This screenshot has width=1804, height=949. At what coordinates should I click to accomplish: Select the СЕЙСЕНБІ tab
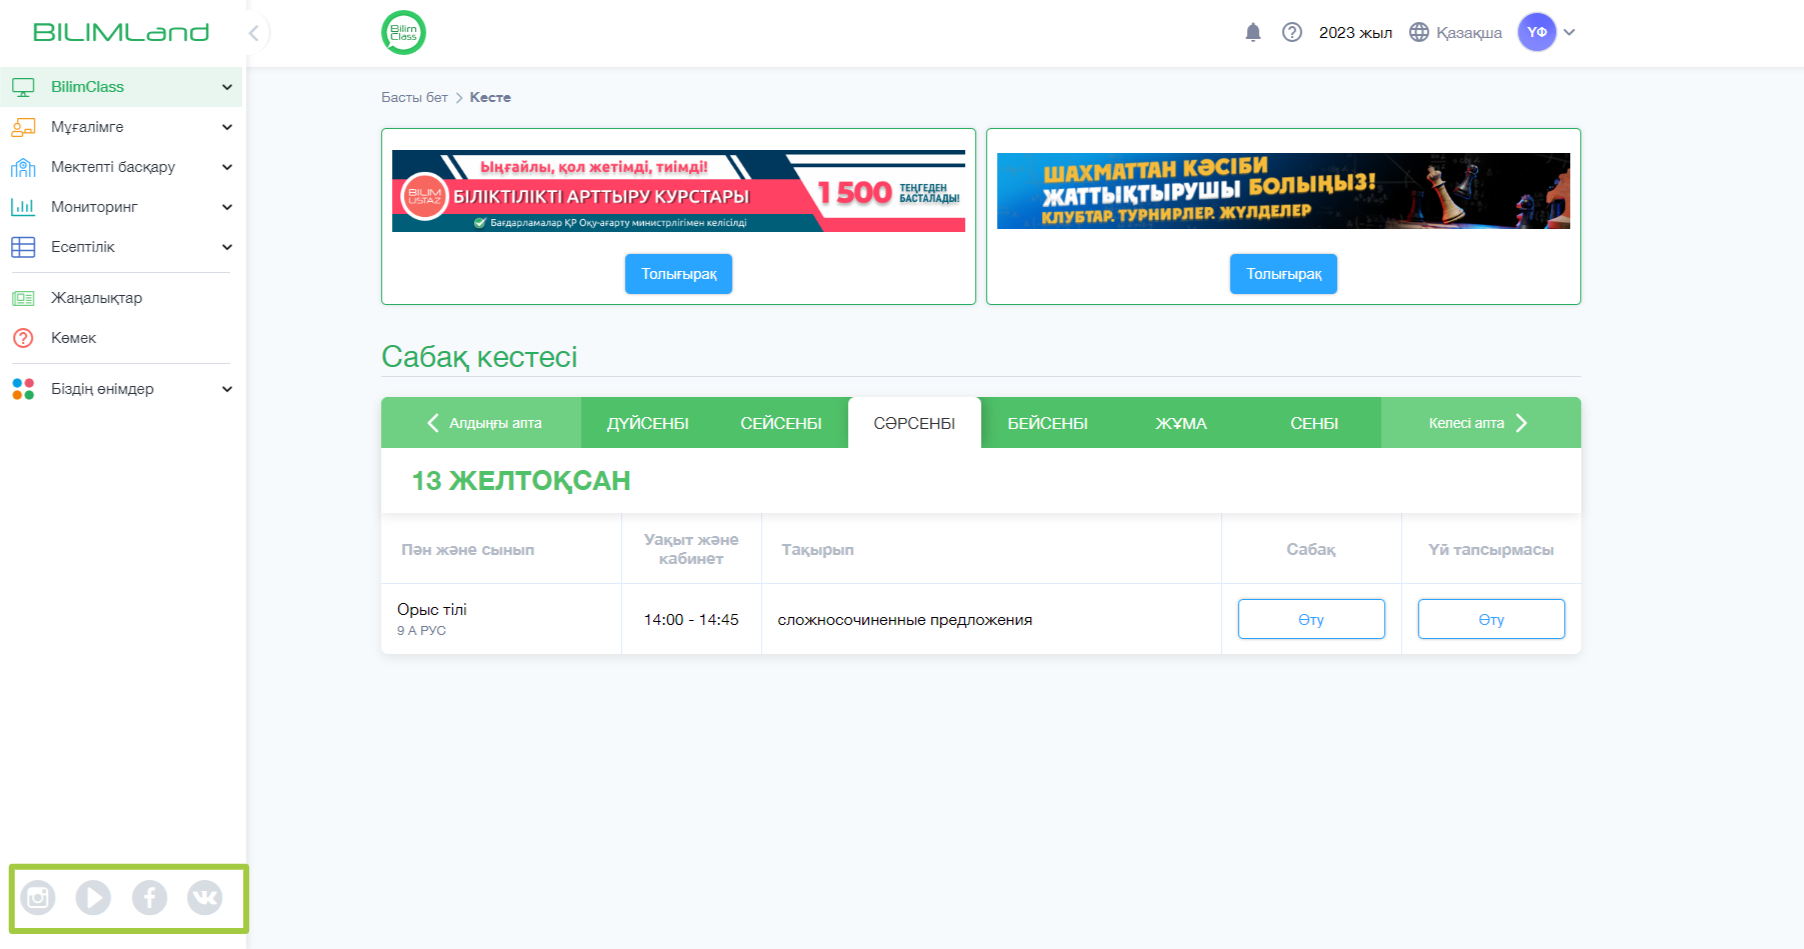(x=781, y=423)
